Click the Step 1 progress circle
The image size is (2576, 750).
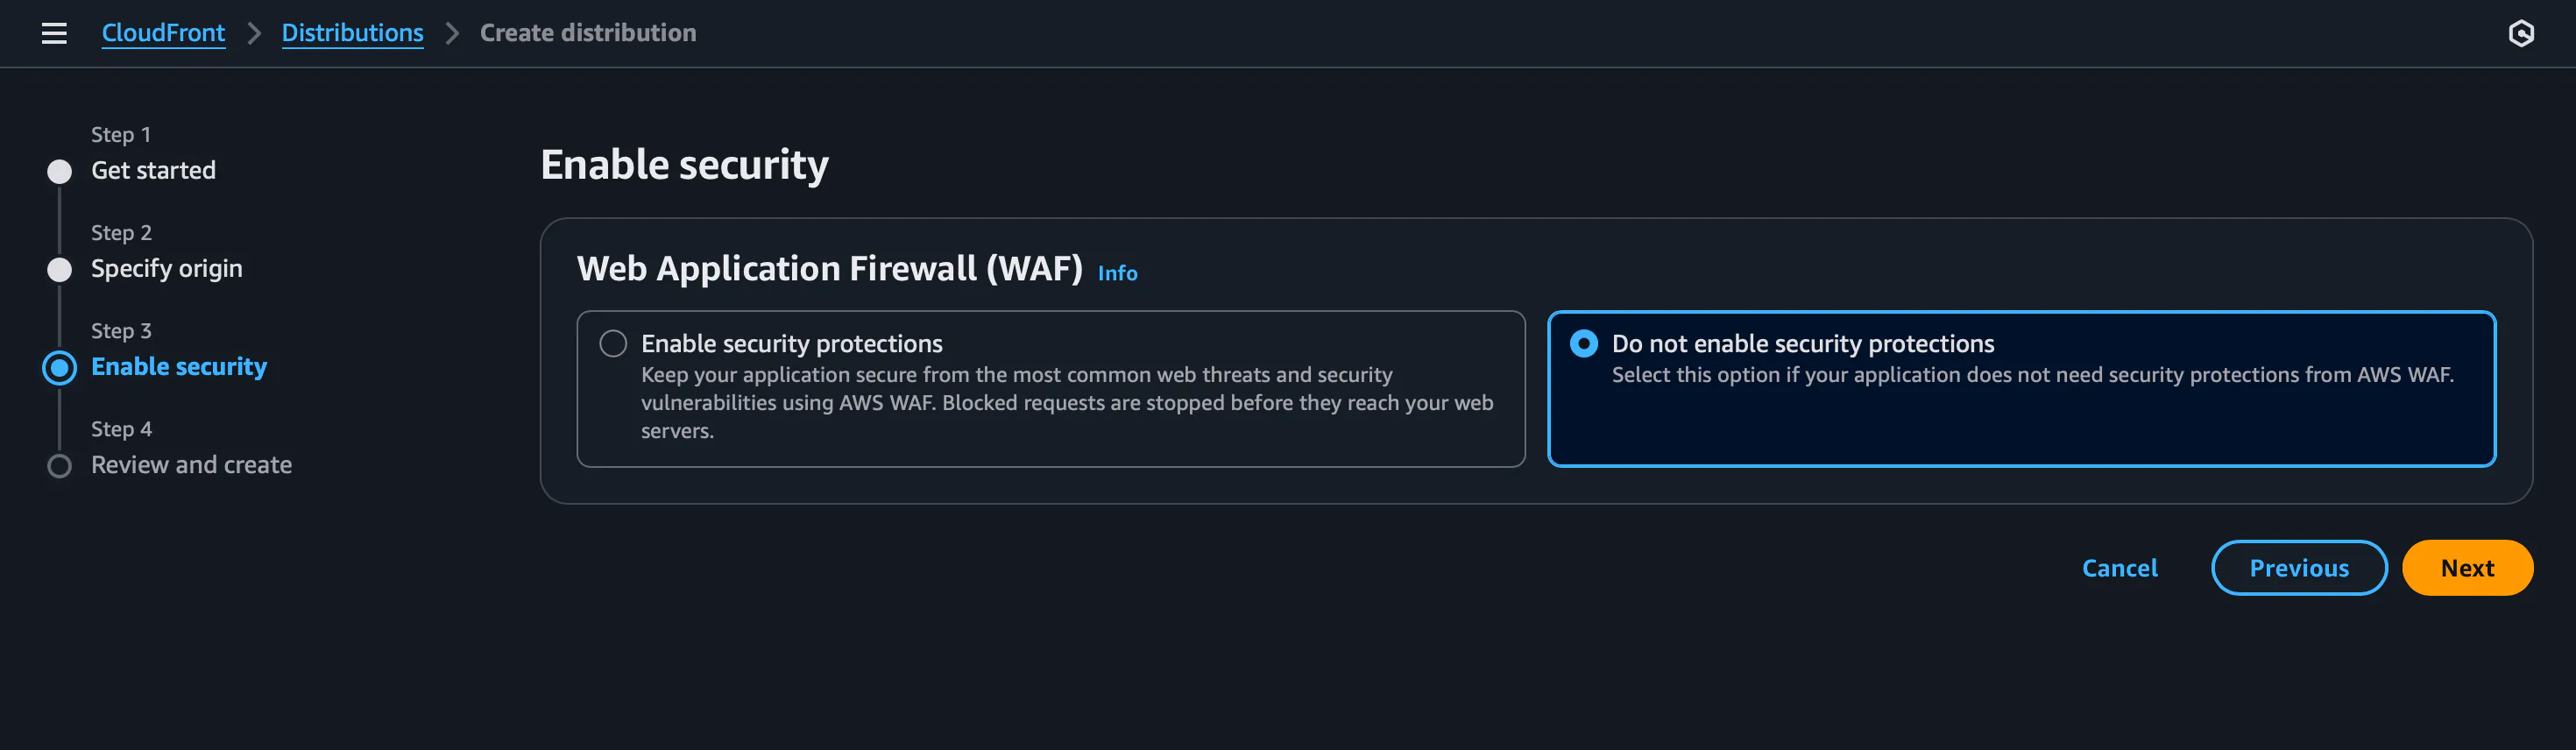tap(60, 171)
